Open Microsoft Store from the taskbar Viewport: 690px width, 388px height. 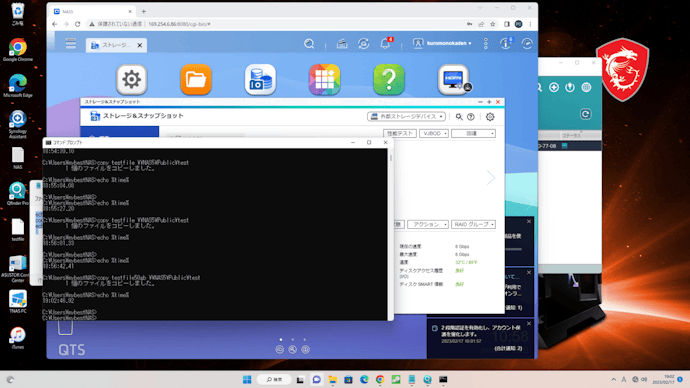[x=348, y=380]
